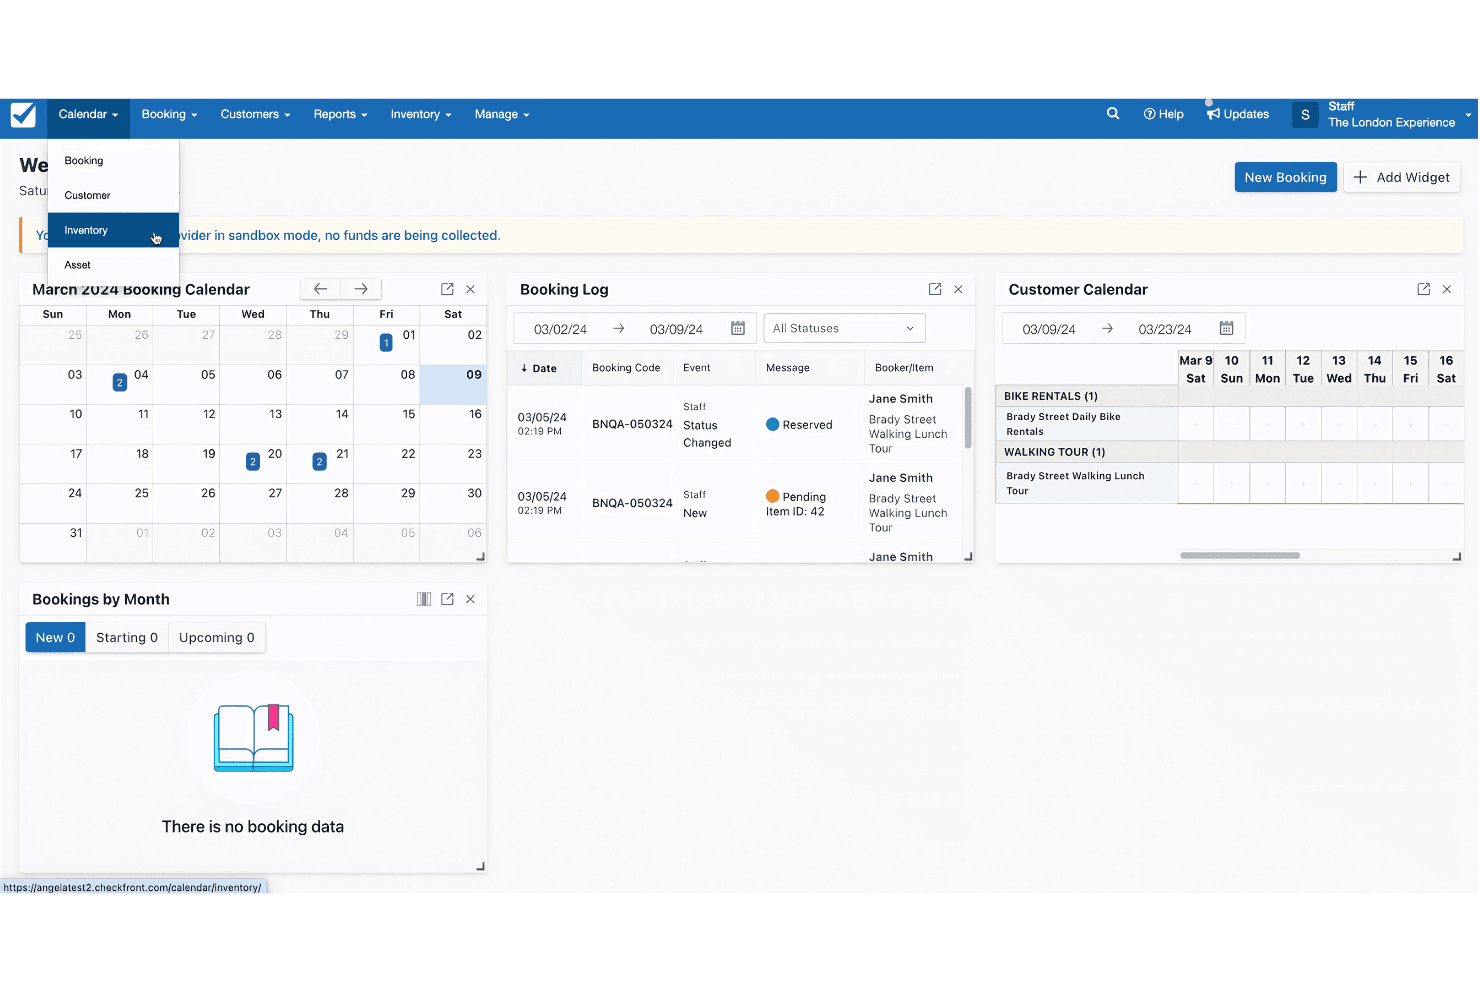The width and height of the screenshot is (1480, 987).
Task: Open the Help link in top bar
Action: (x=1164, y=114)
